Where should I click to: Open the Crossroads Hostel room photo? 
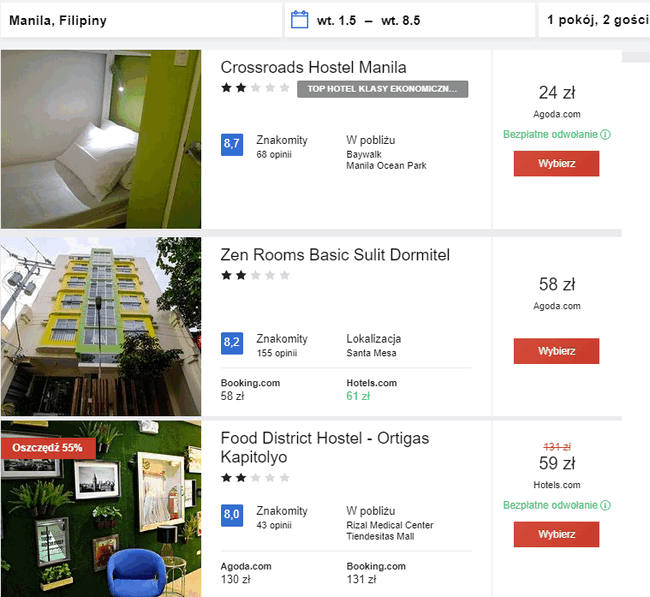tap(101, 139)
